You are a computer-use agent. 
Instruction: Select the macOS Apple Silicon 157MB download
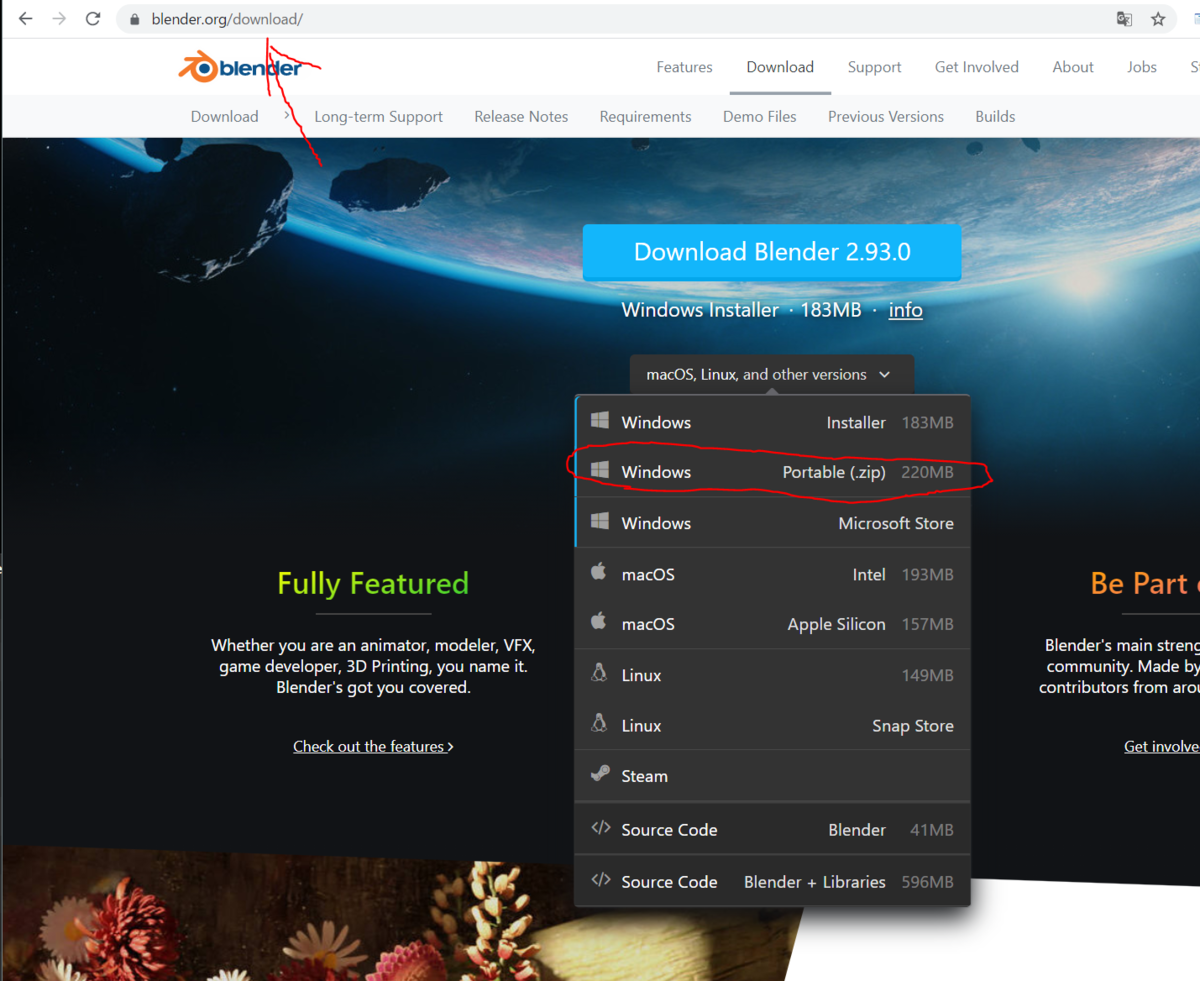coord(773,624)
